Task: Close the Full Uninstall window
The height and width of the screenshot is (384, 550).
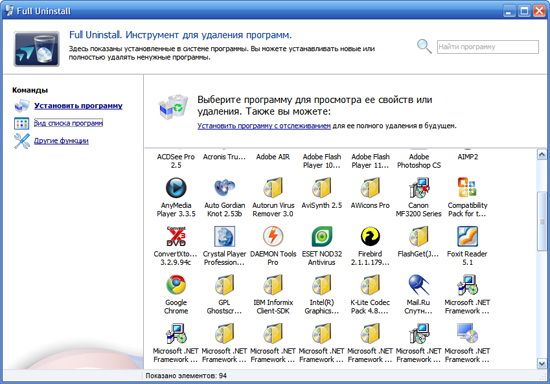Action: click(539, 11)
